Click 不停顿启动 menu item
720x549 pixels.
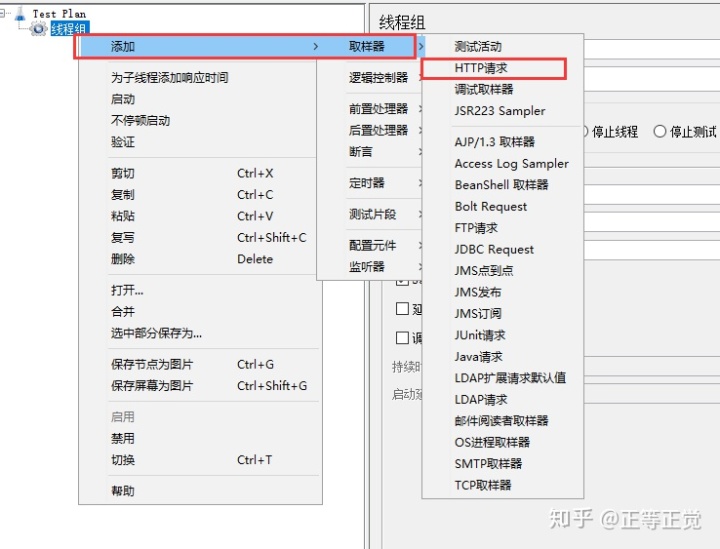coord(198,121)
